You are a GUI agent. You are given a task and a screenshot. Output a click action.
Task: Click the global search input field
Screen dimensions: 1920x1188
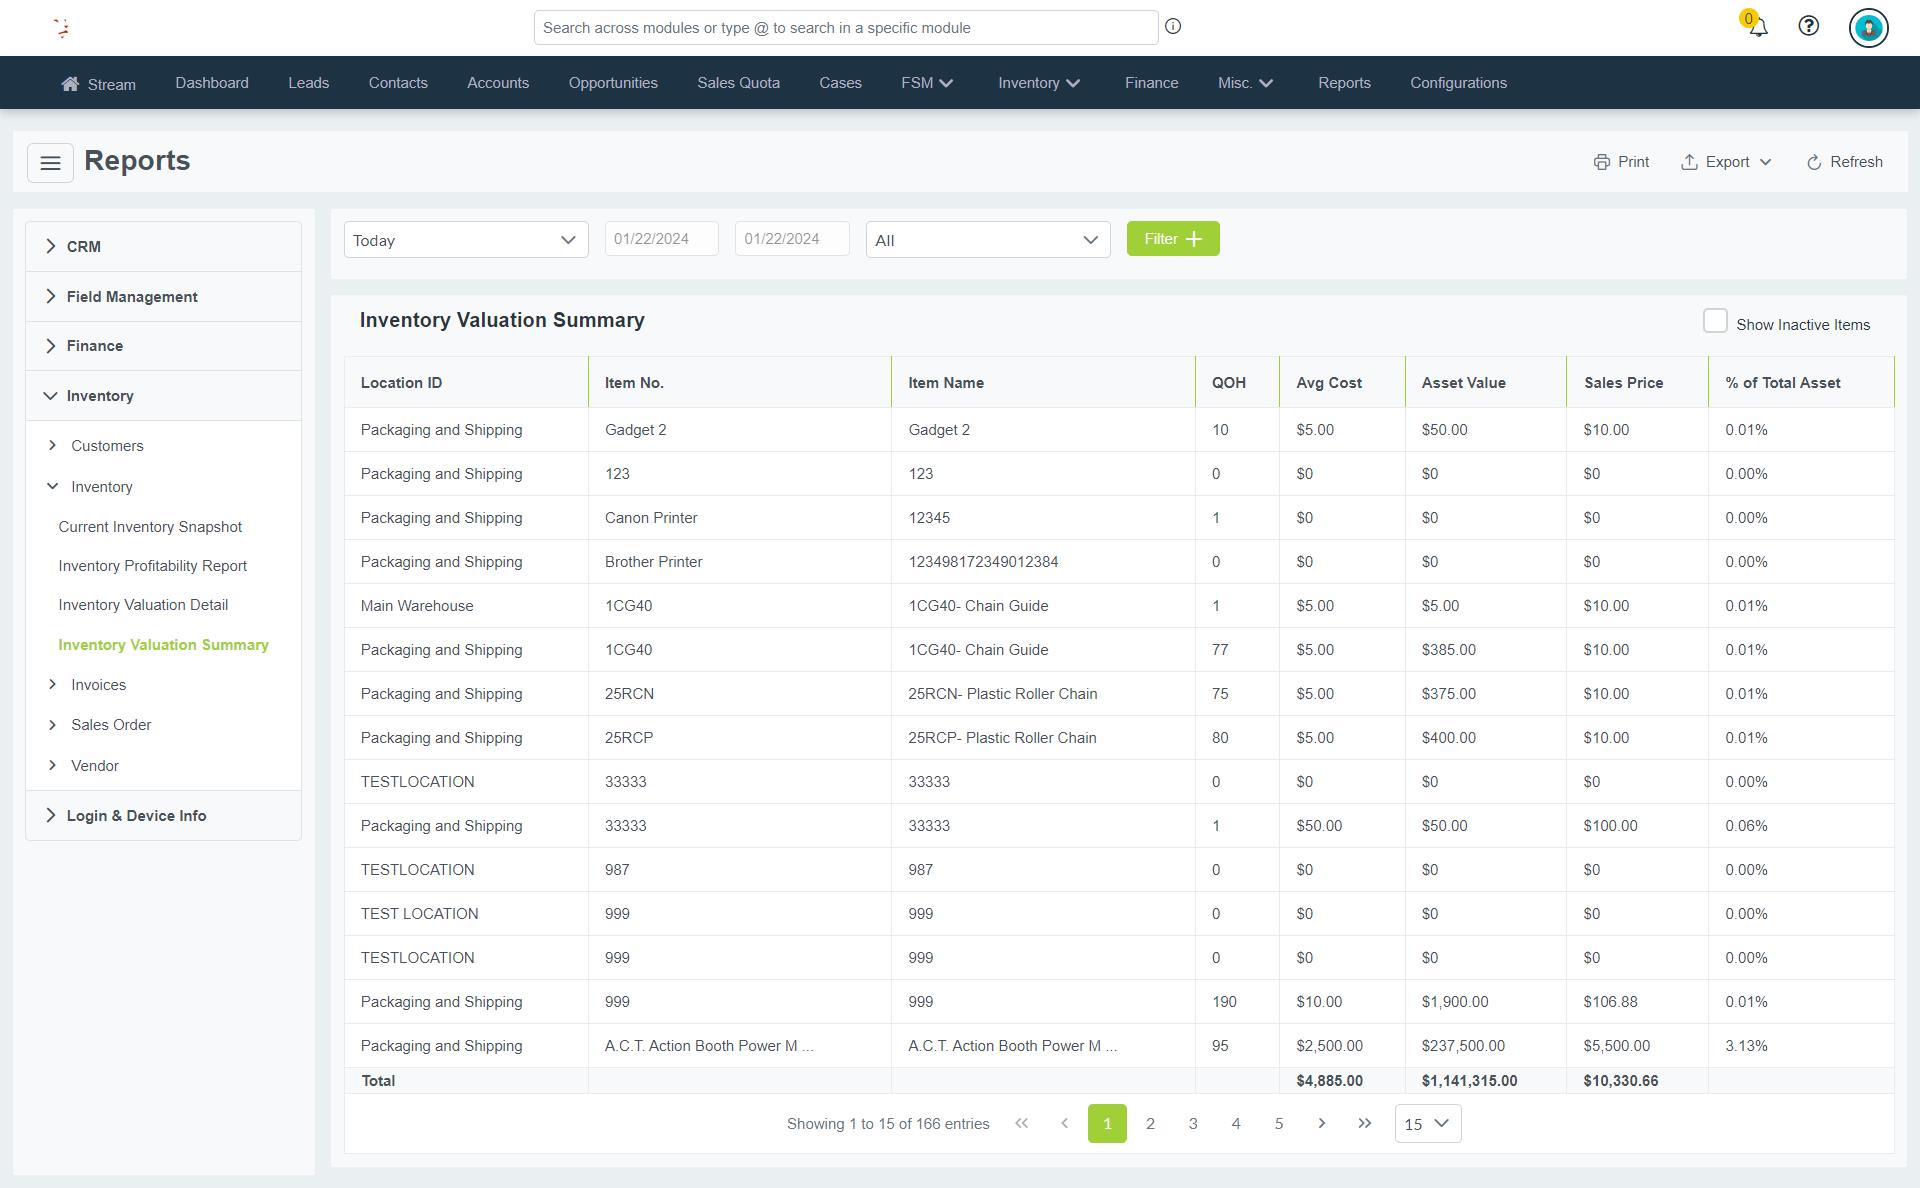pos(845,28)
